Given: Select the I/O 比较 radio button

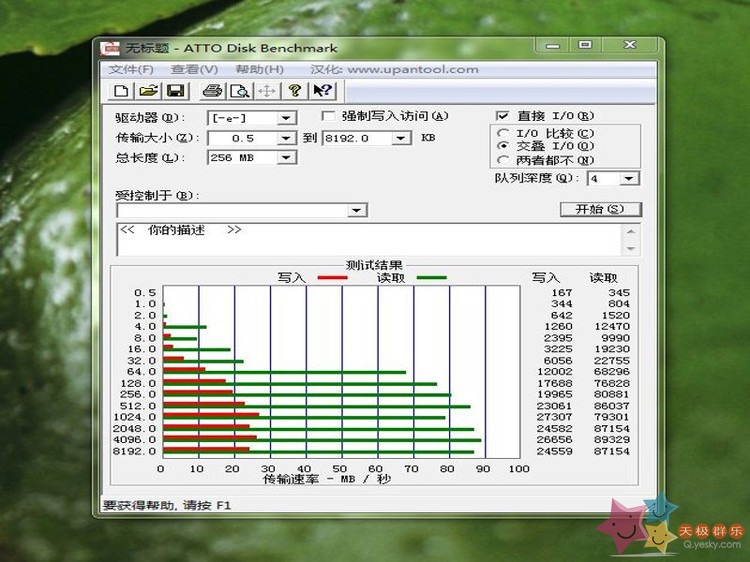Looking at the screenshot, I should [503, 133].
